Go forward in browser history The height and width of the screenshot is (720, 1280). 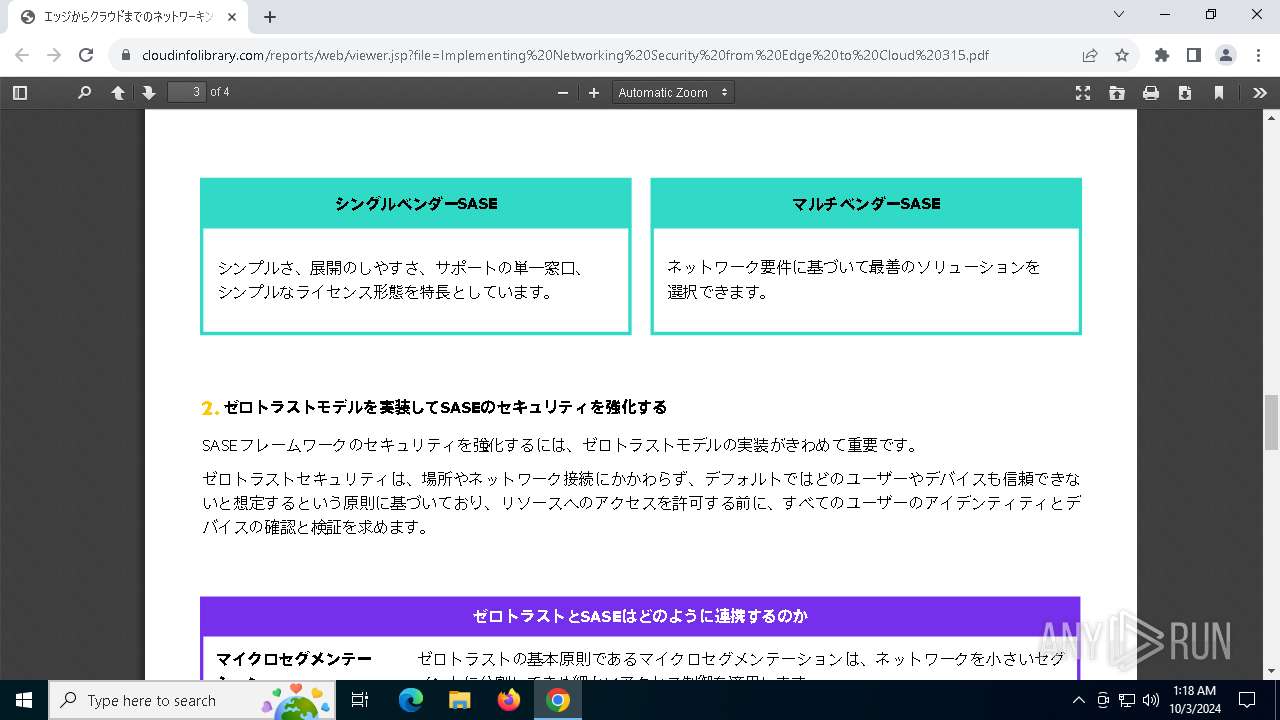(54, 55)
